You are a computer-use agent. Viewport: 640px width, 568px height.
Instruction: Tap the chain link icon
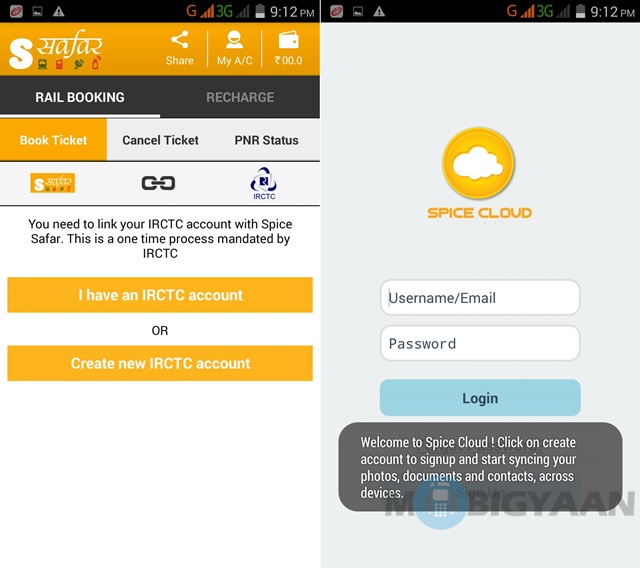click(x=158, y=183)
